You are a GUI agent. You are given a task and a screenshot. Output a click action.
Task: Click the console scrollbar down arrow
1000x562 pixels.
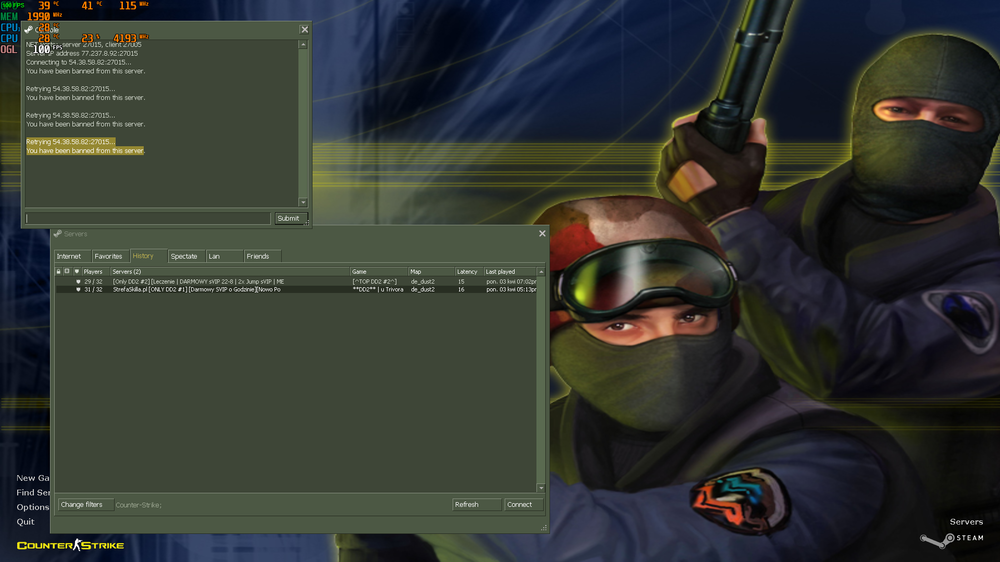(x=303, y=202)
